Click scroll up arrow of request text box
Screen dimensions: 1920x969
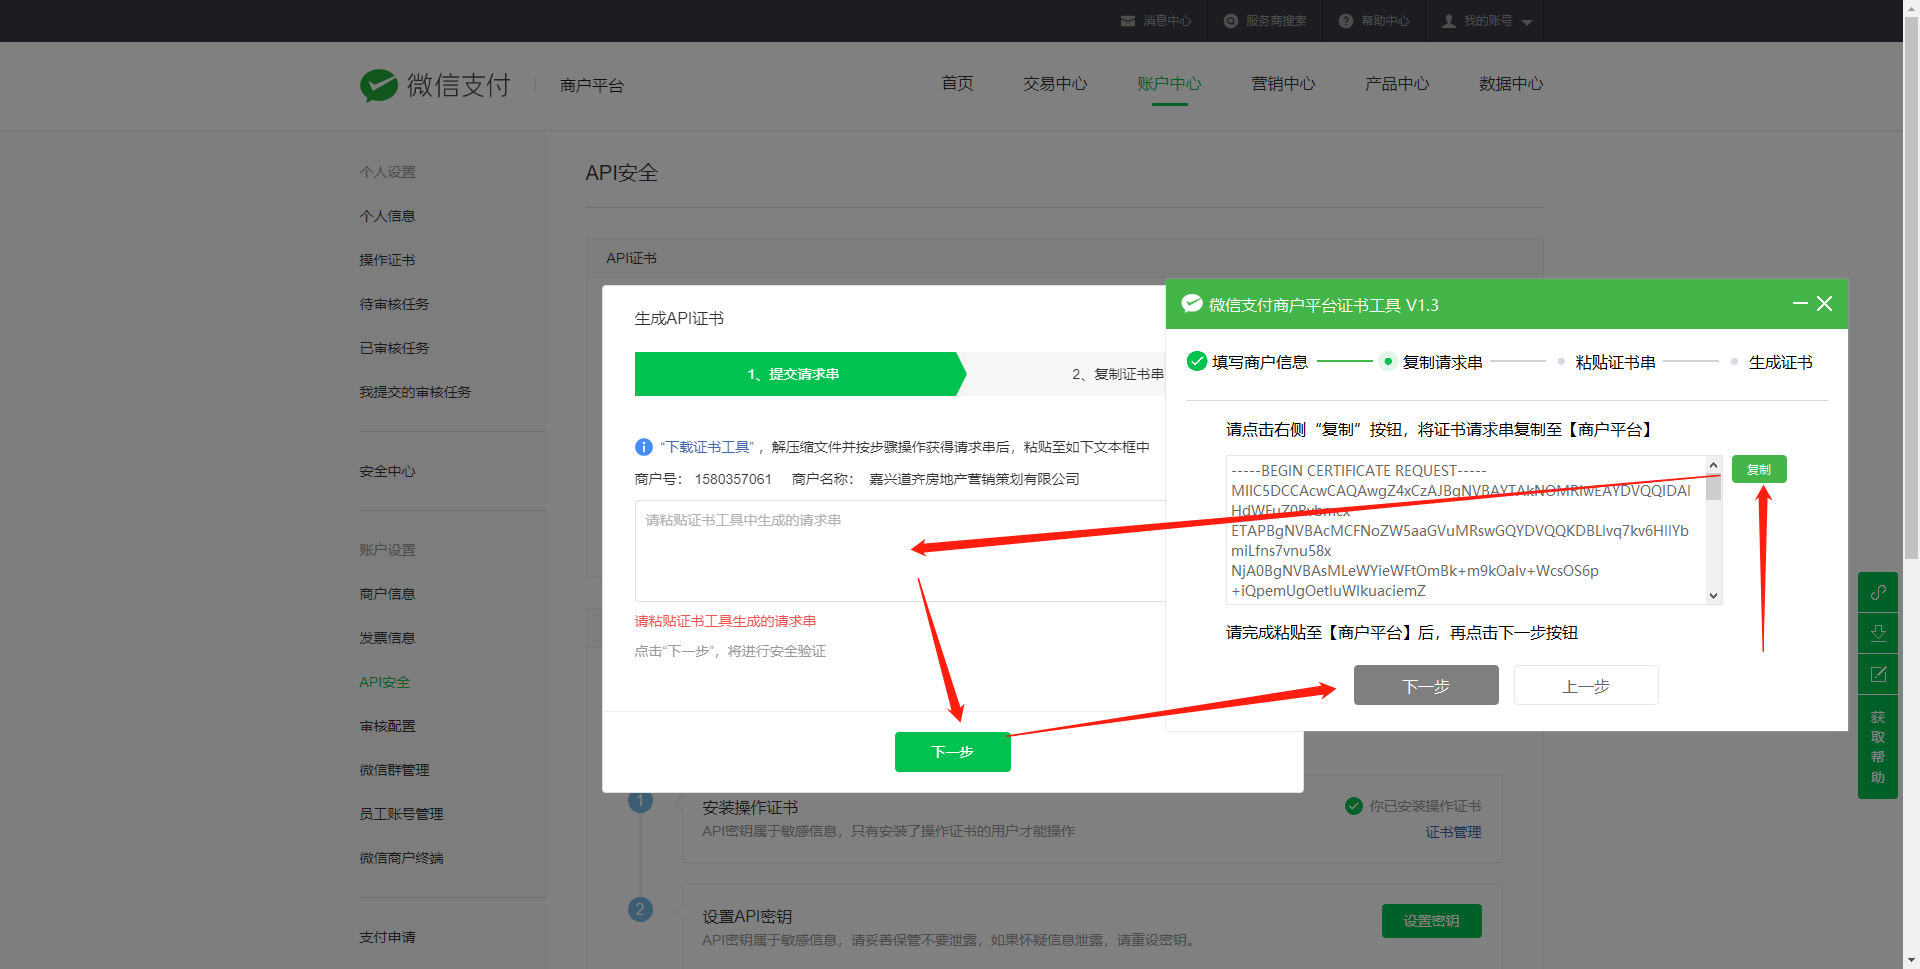1713,465
